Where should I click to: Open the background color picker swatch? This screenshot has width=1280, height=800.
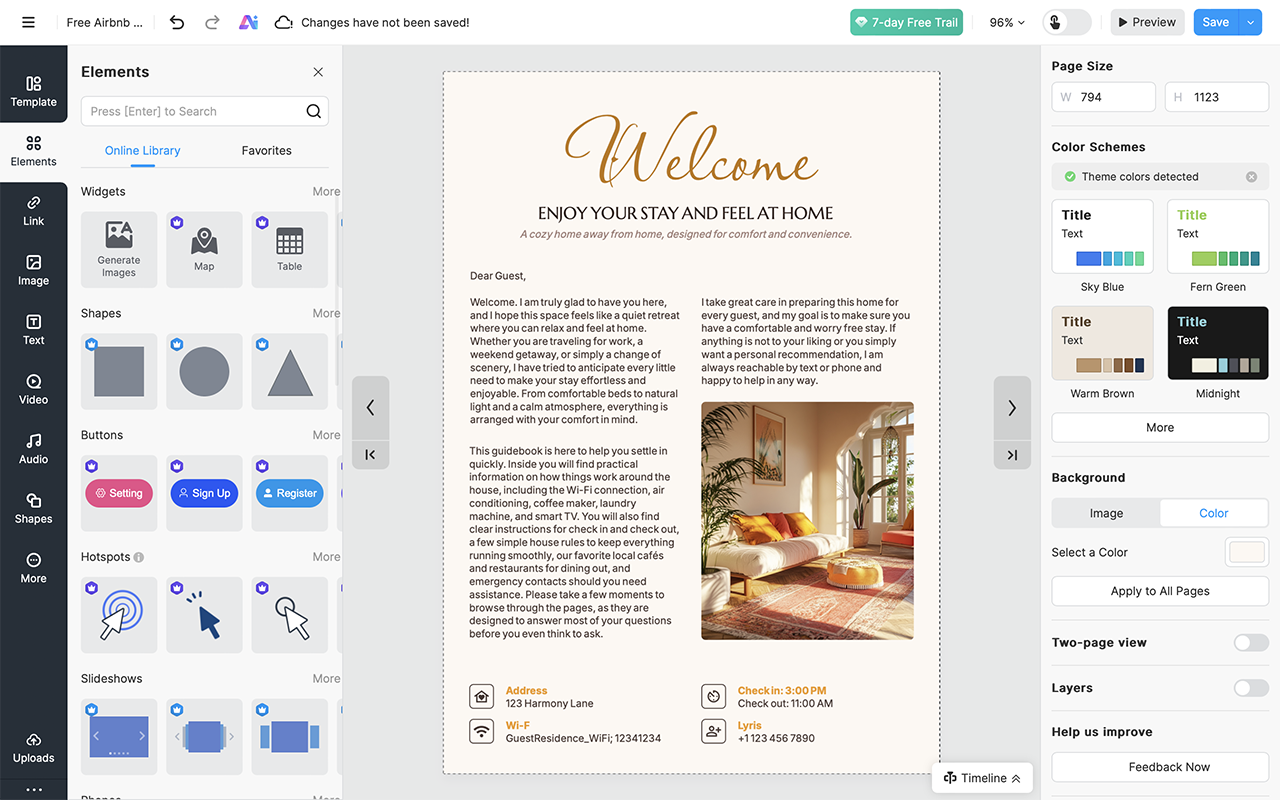click(1248, 552)
